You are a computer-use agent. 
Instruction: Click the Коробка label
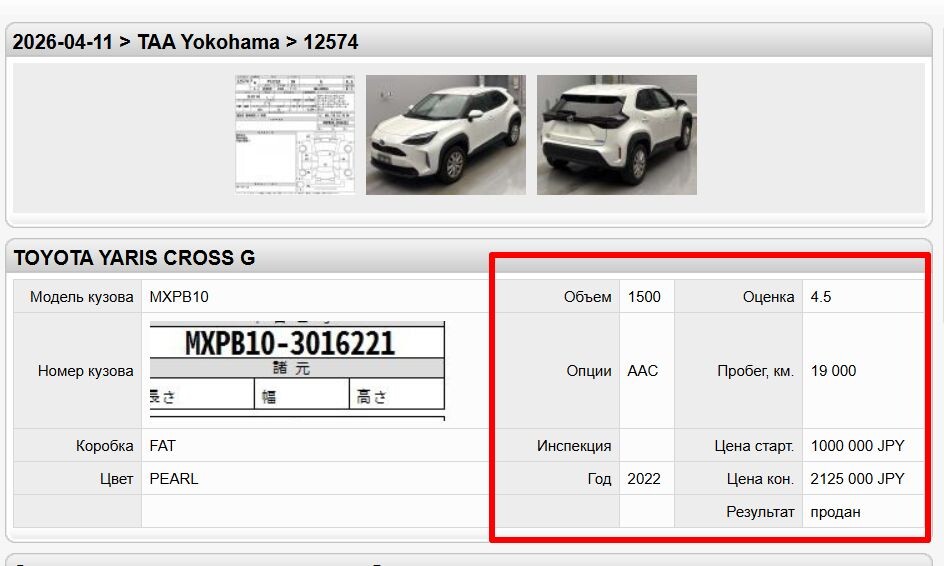point(104,446)
